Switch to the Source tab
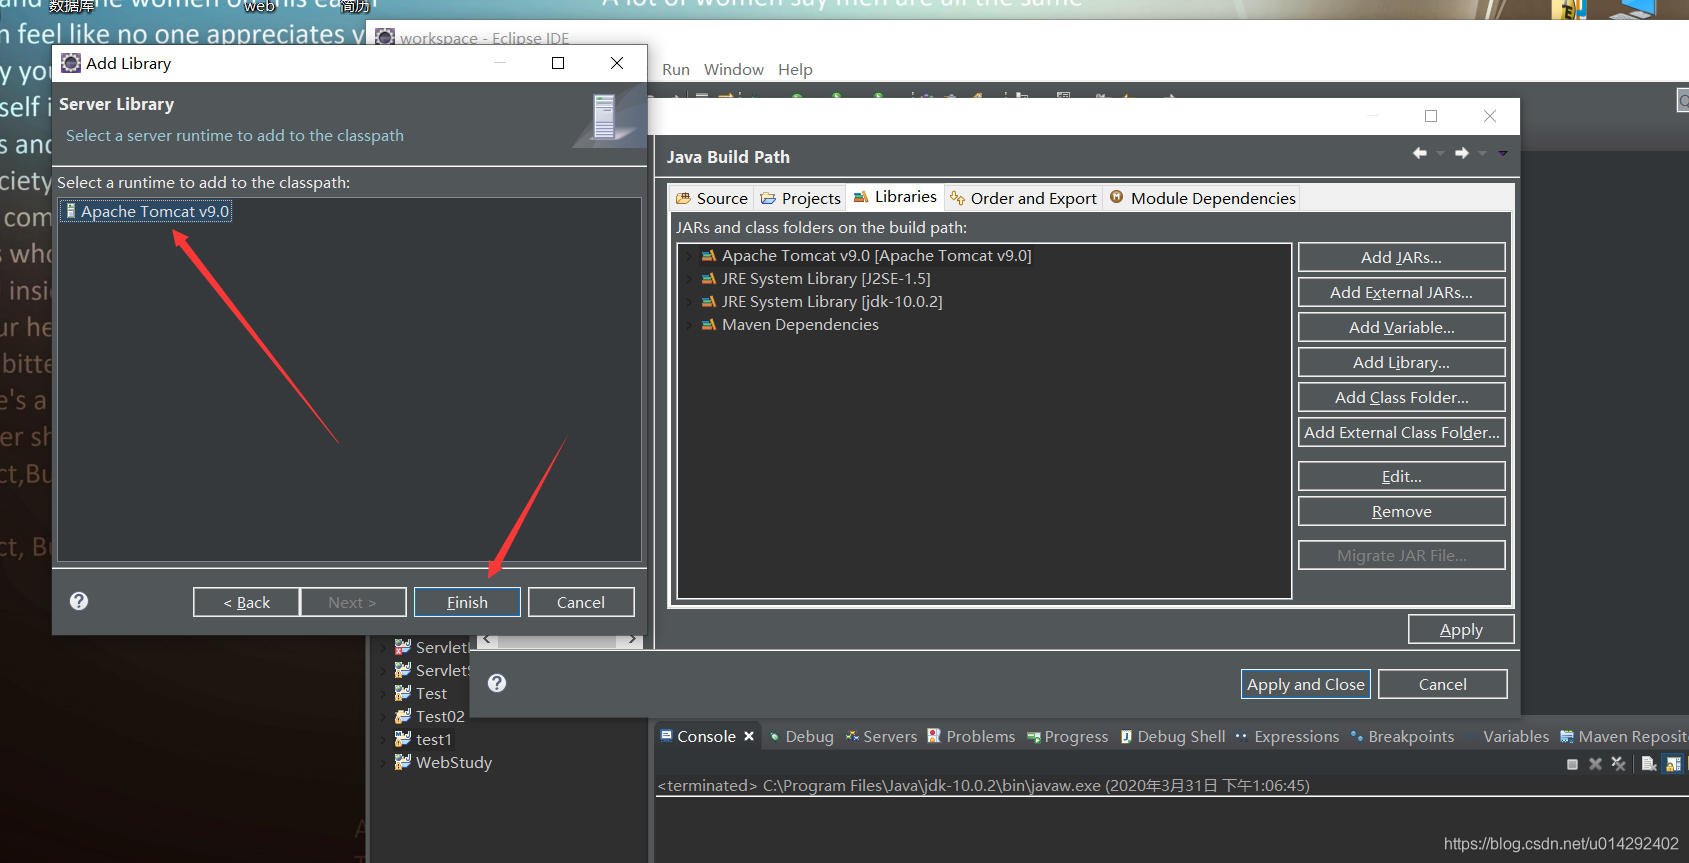Viewport: 1689px width, 863px height. click(711, 198)
